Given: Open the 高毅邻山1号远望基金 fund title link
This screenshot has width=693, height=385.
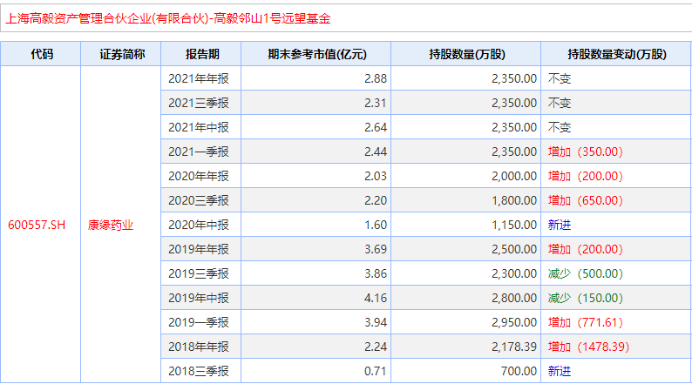Looking at the screenshot, I should [168, 19].
